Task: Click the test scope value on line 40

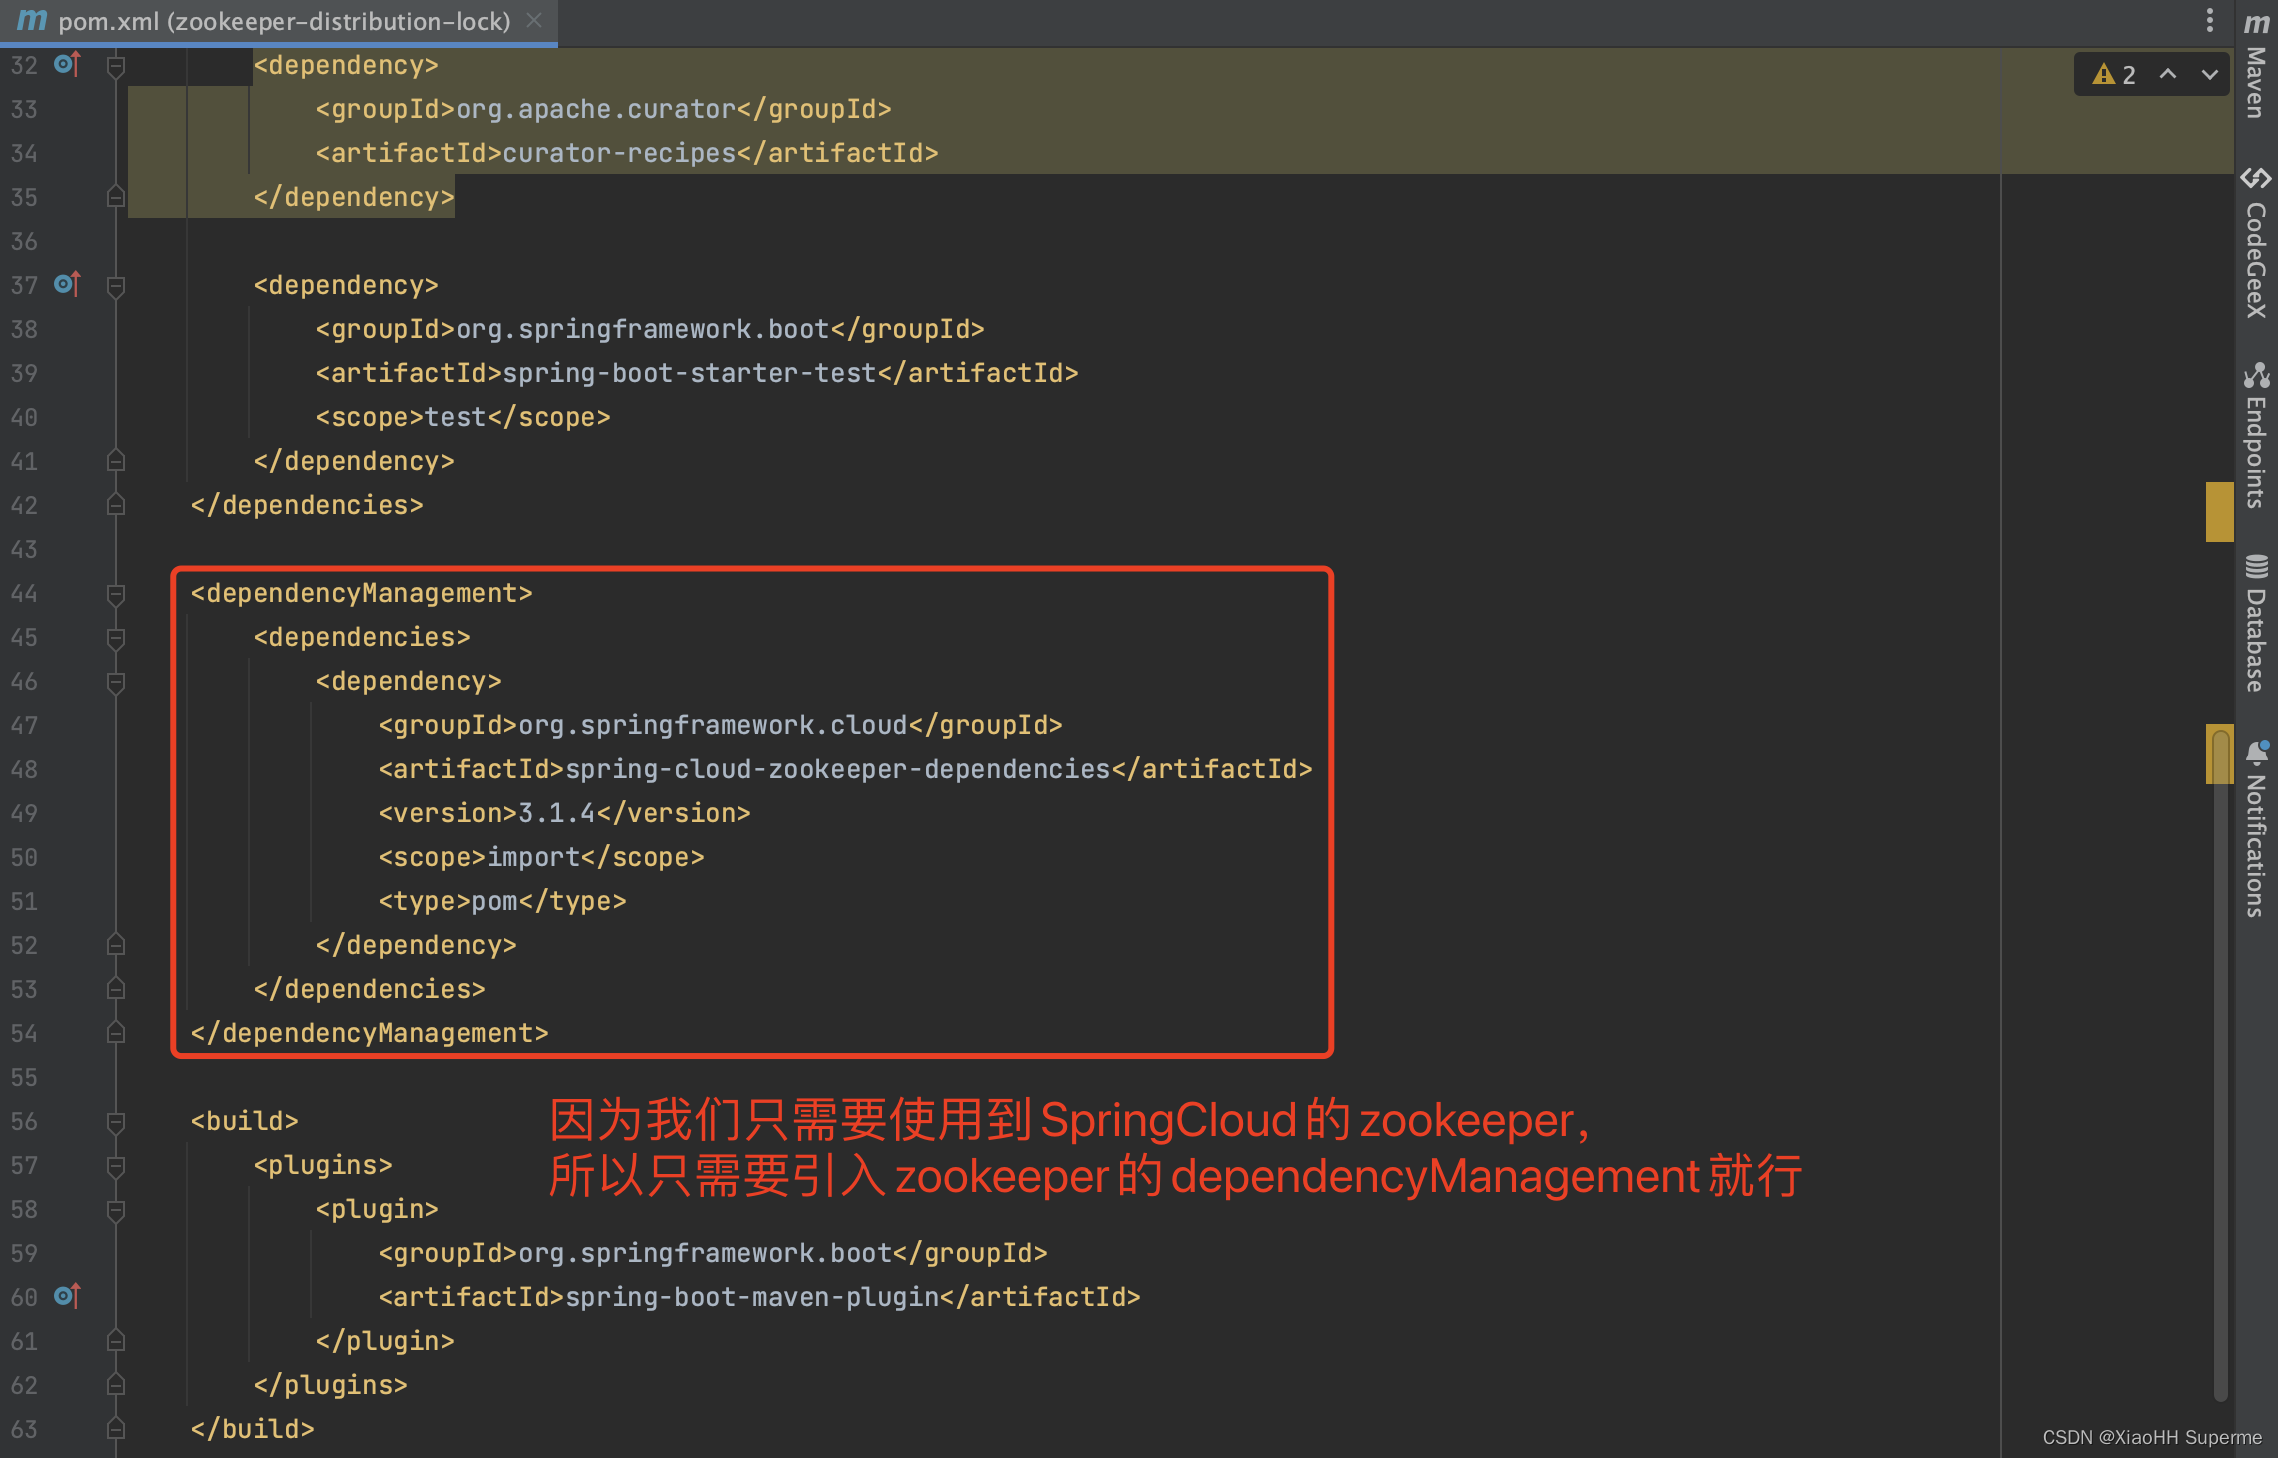Action: (x=456, y=417)
